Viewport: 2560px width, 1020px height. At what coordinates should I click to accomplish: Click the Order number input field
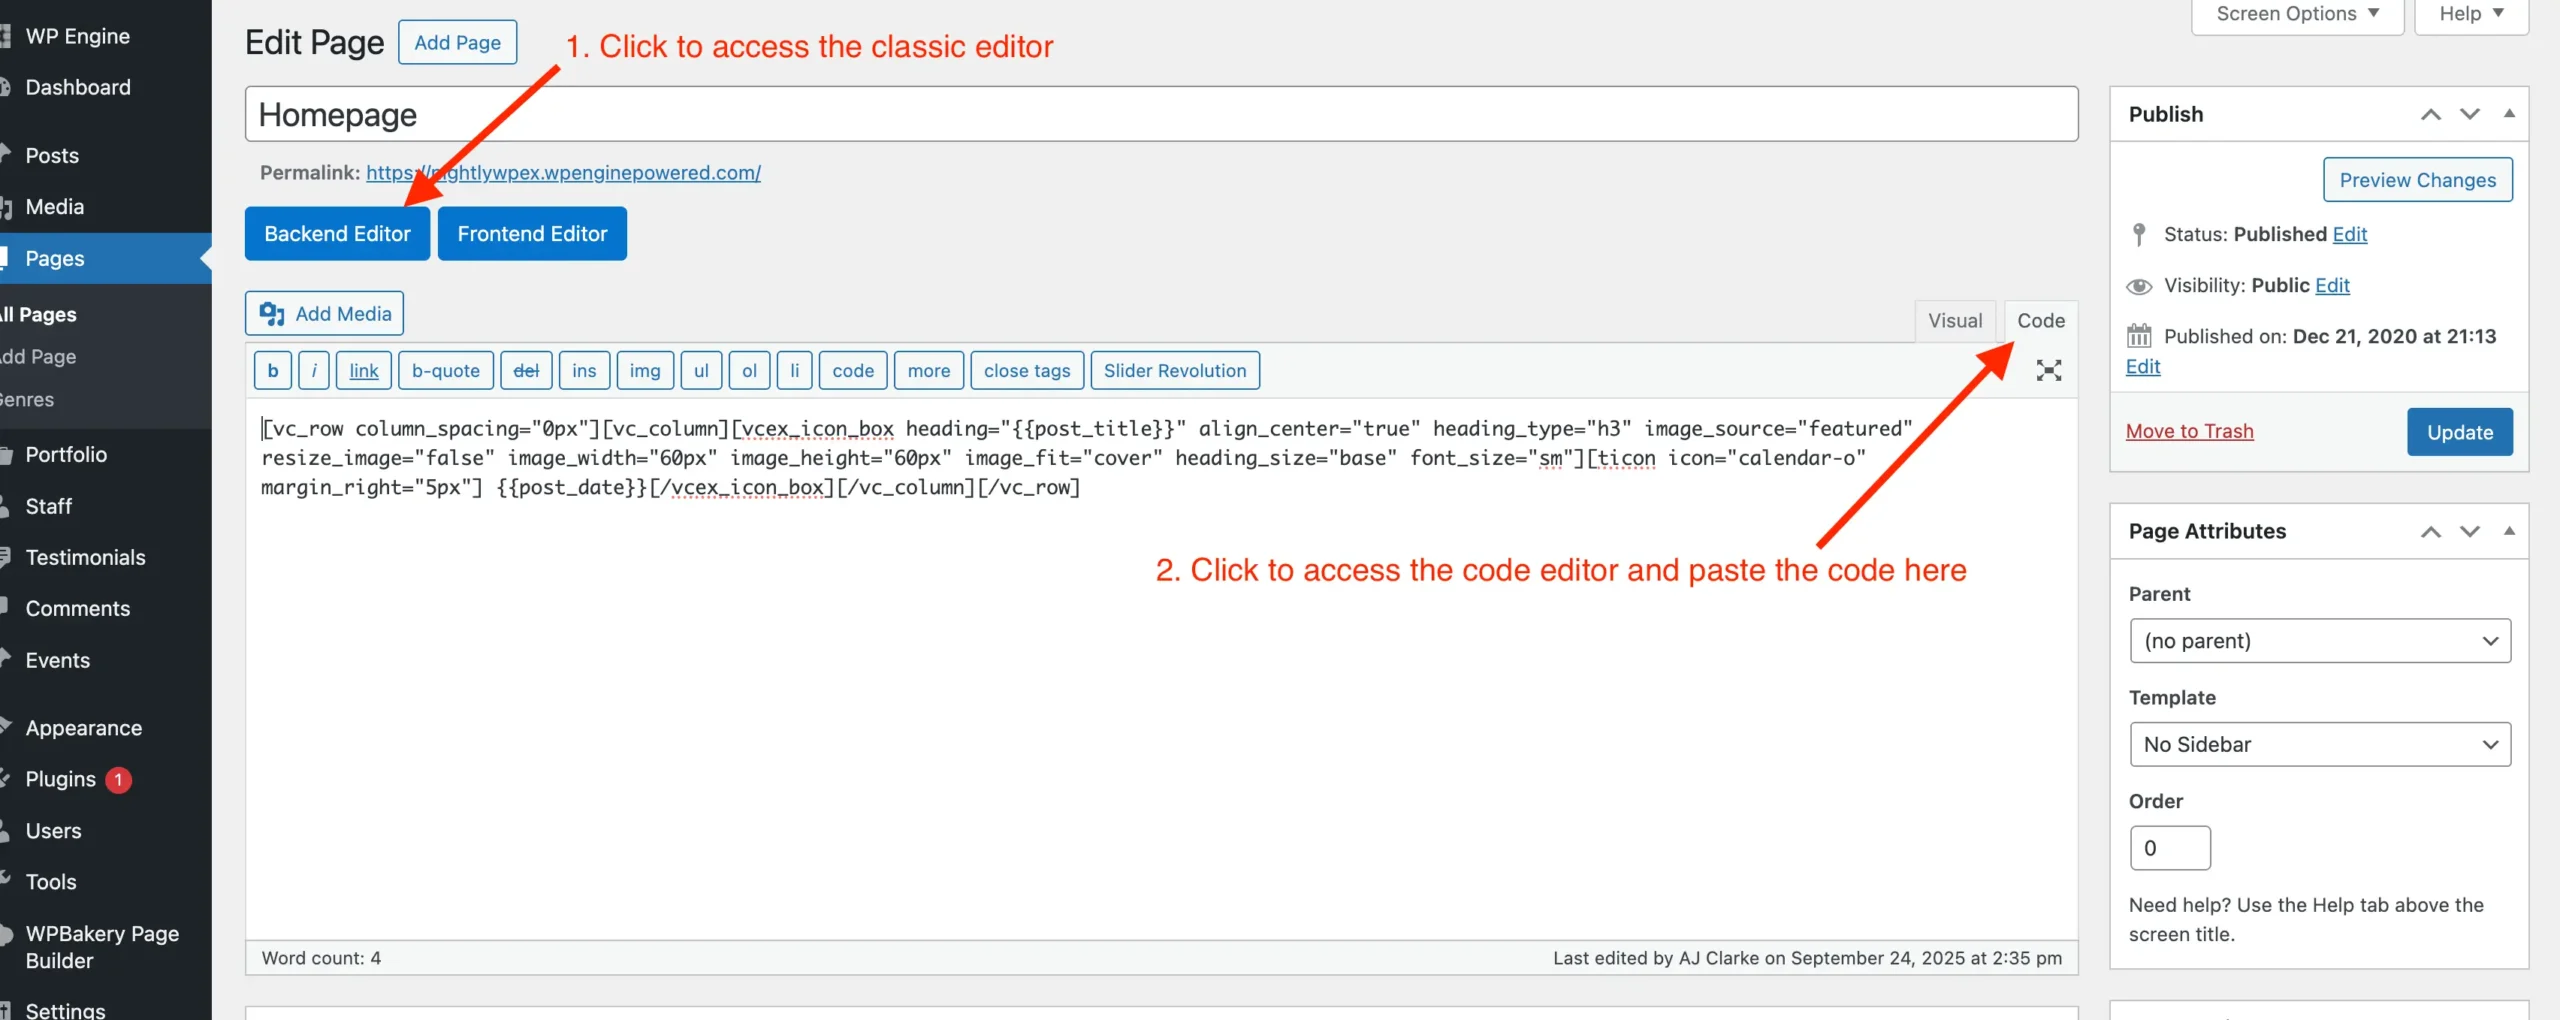[x=2170, y=847]
